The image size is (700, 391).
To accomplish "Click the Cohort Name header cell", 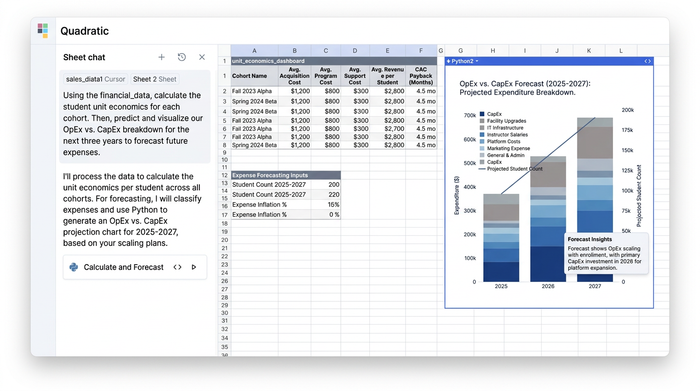I will pyautogui.click(x=254, y=76).
